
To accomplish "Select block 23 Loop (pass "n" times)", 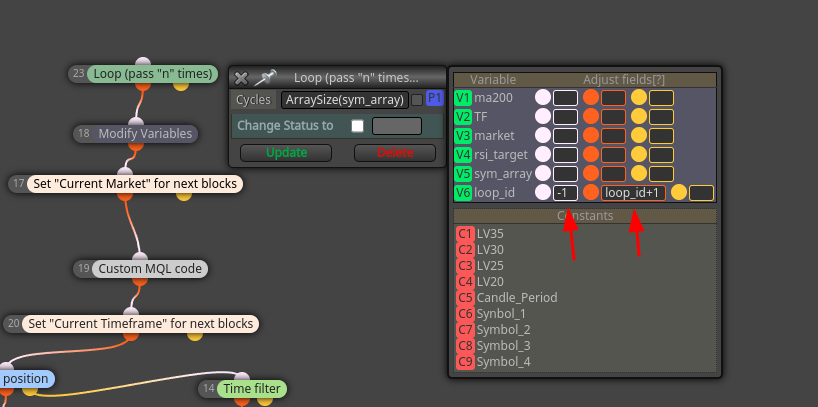I will 152,74.
